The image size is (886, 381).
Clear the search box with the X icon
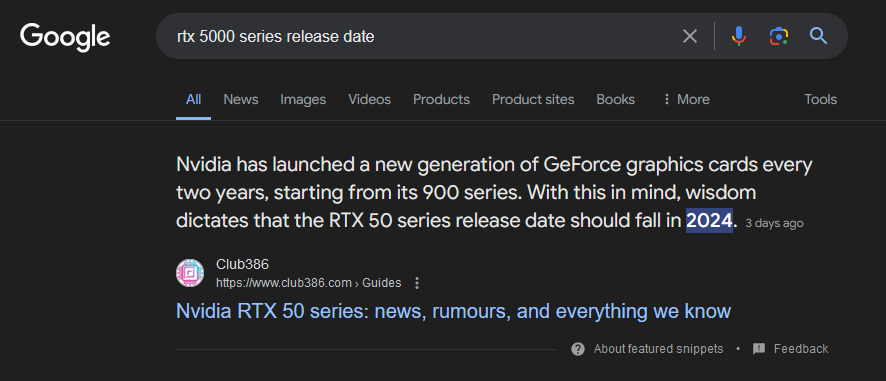(689, 37)
